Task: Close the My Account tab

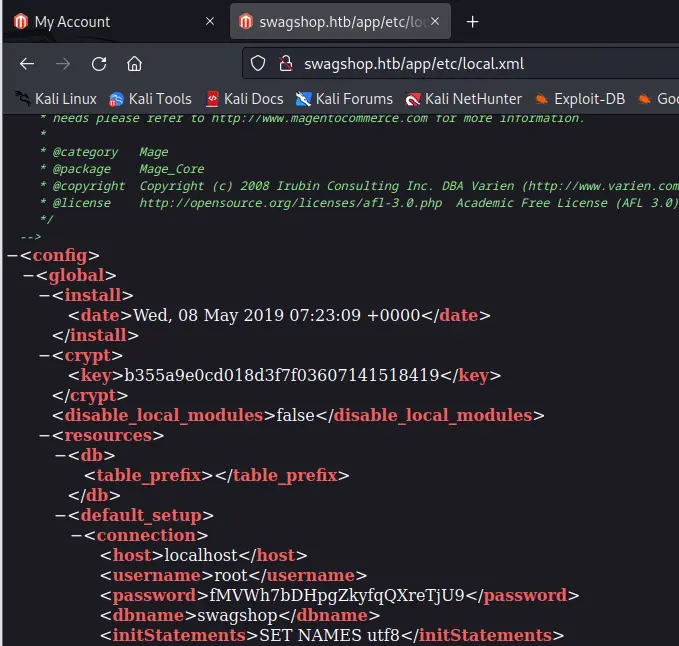Action: (x=210, y=21)
